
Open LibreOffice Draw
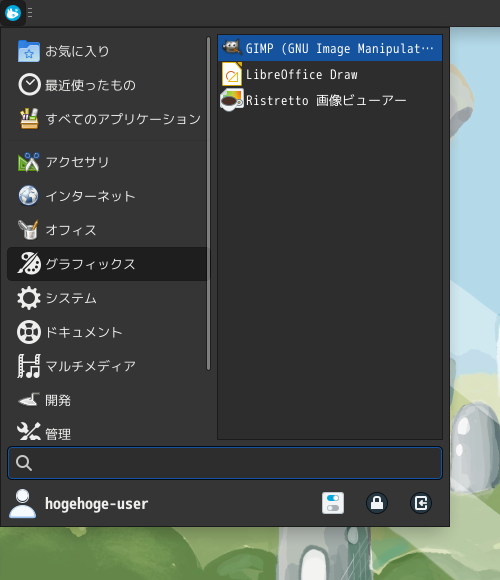tap(330, 74)
